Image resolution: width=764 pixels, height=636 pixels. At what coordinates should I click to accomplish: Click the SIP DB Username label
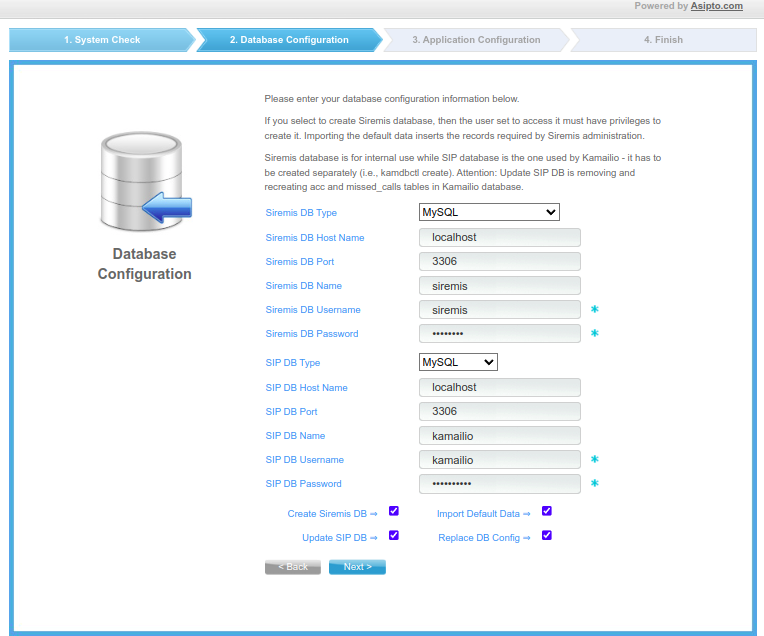(x=305, y=460)
